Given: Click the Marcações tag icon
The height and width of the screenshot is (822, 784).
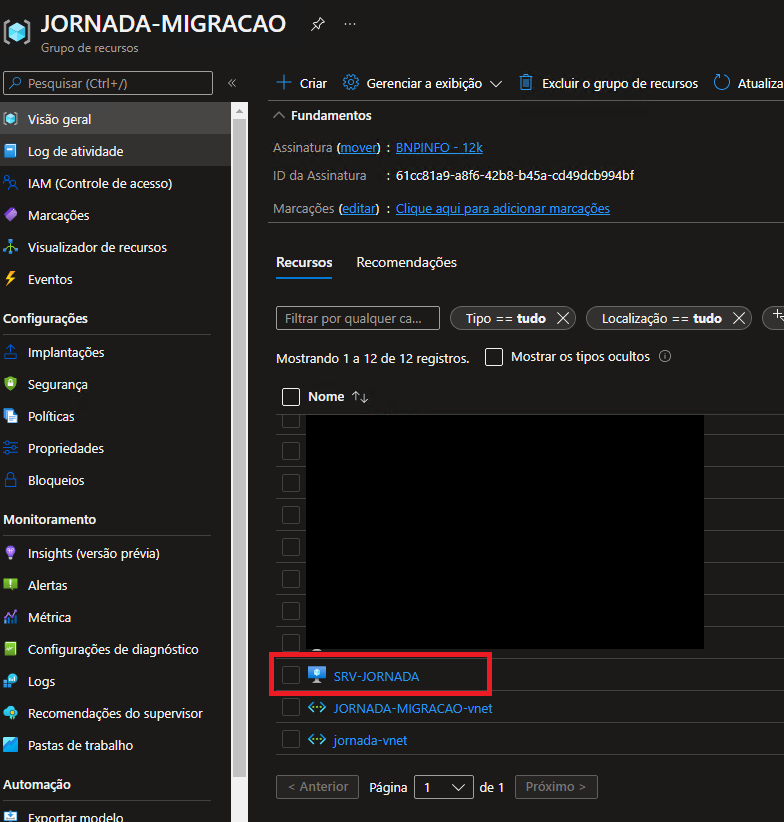Looking at the screenshot, I should coord(10,215).
